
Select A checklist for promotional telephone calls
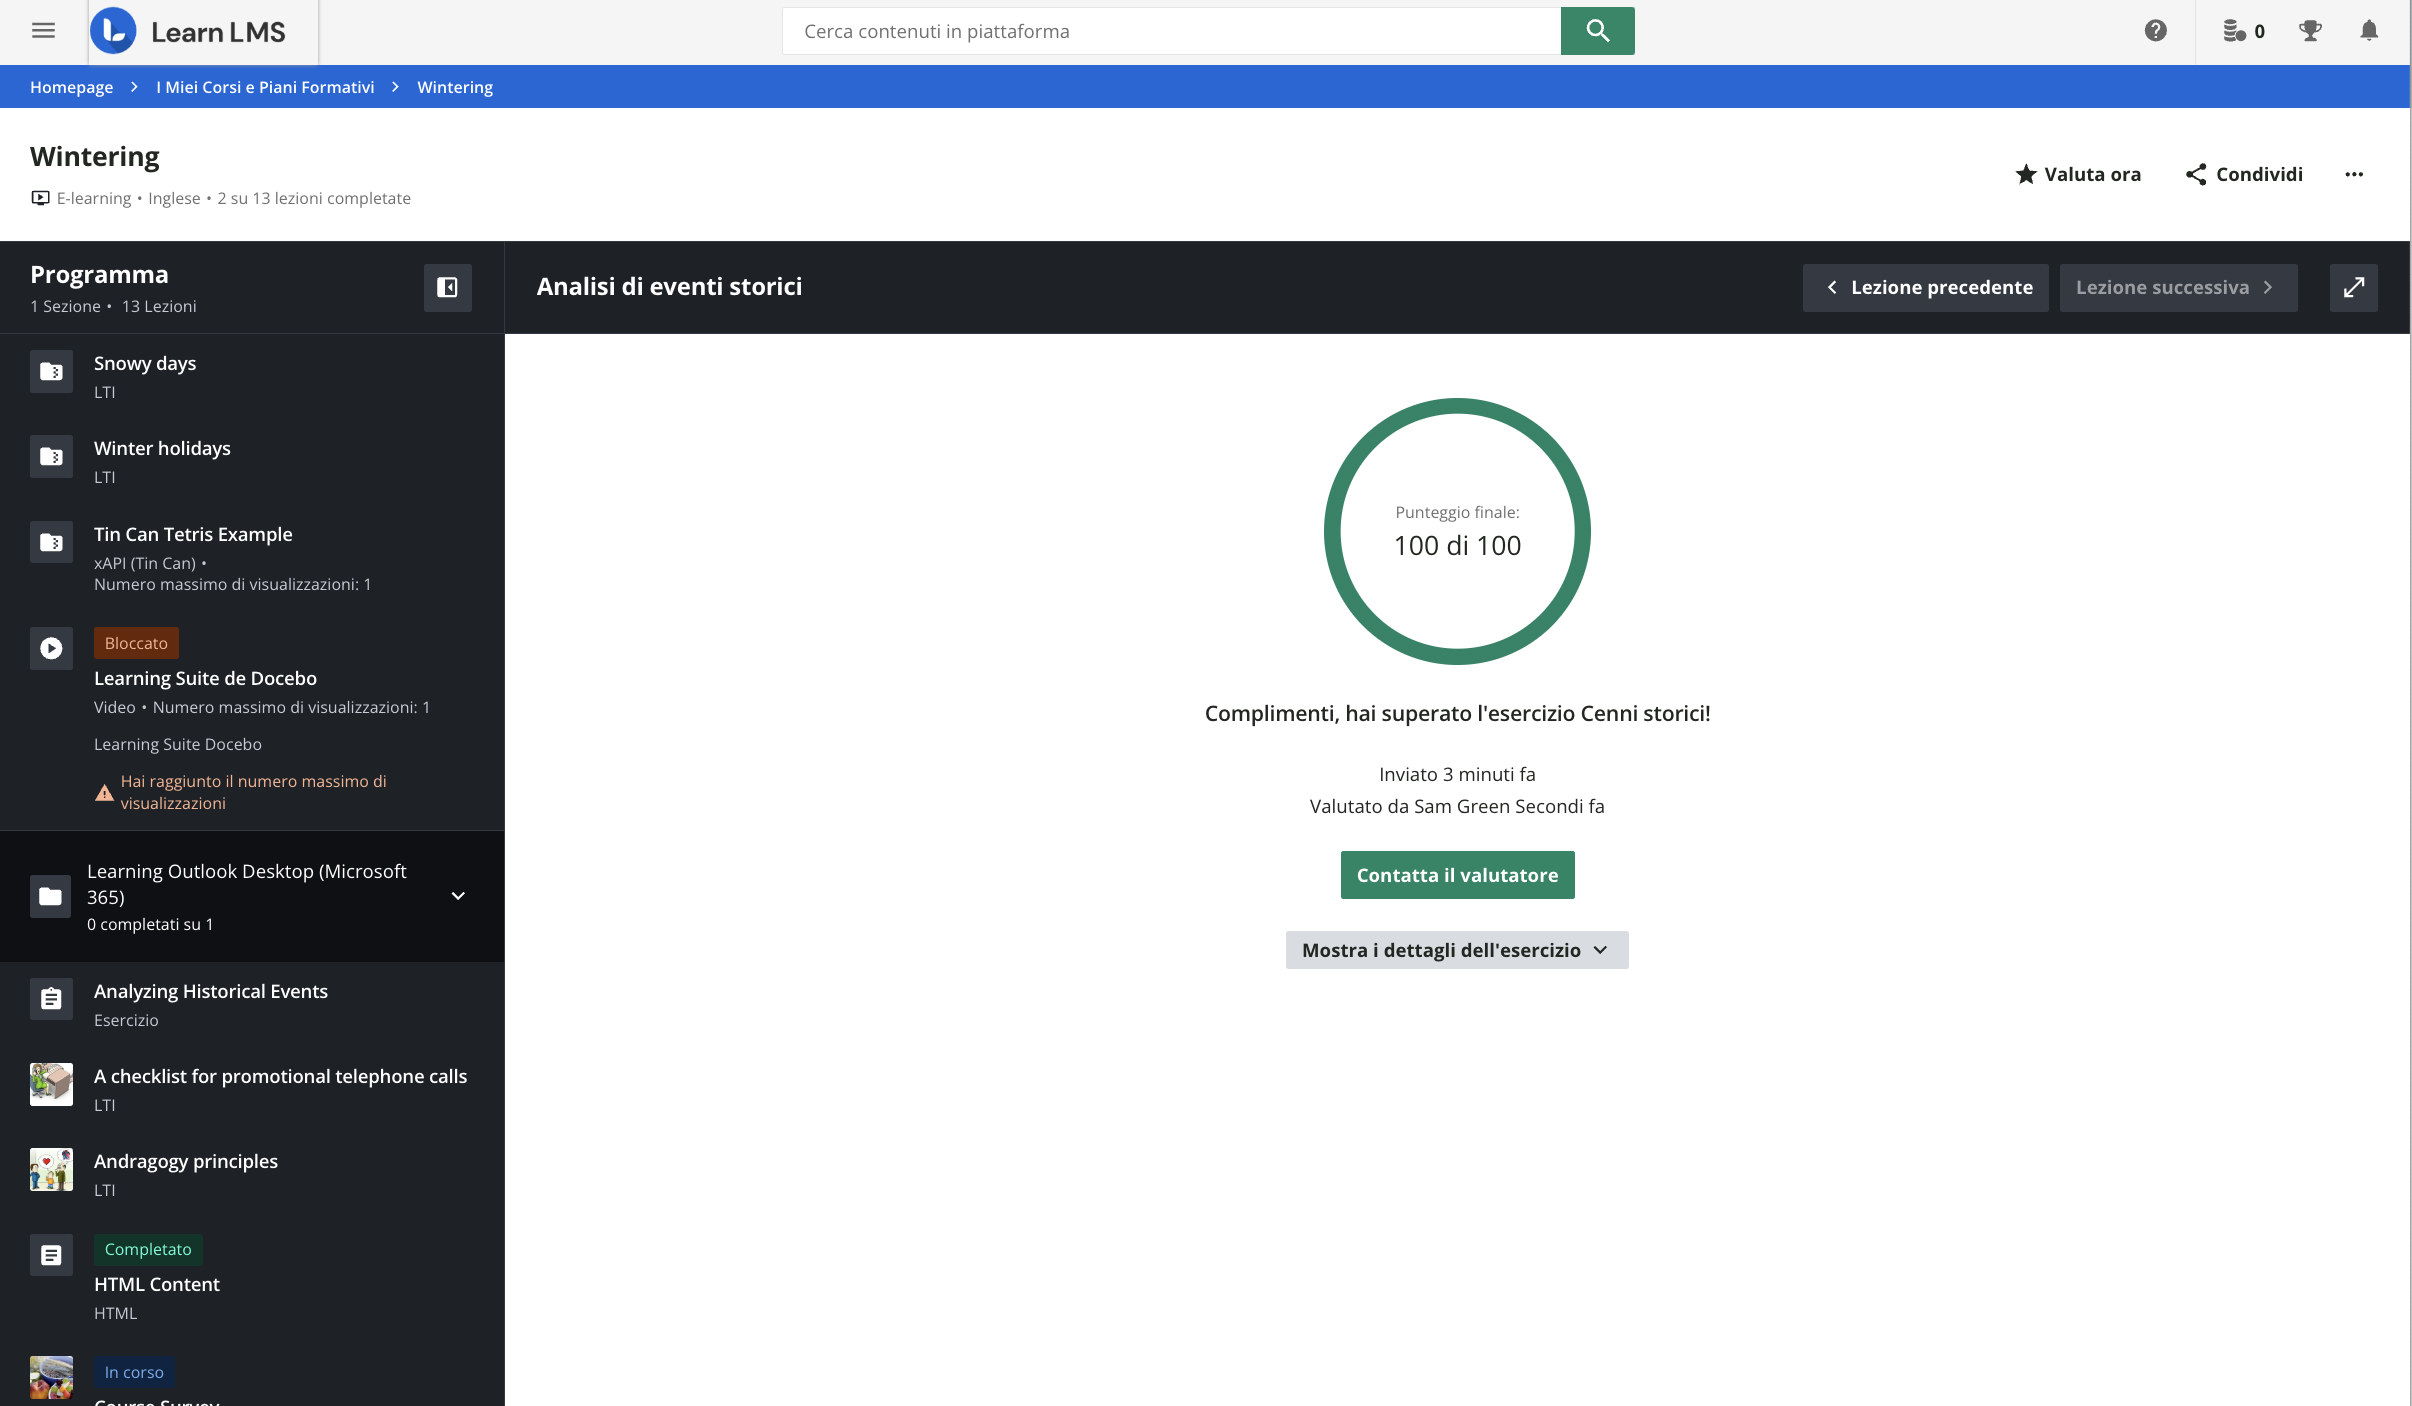click(x=280, y=1076)
